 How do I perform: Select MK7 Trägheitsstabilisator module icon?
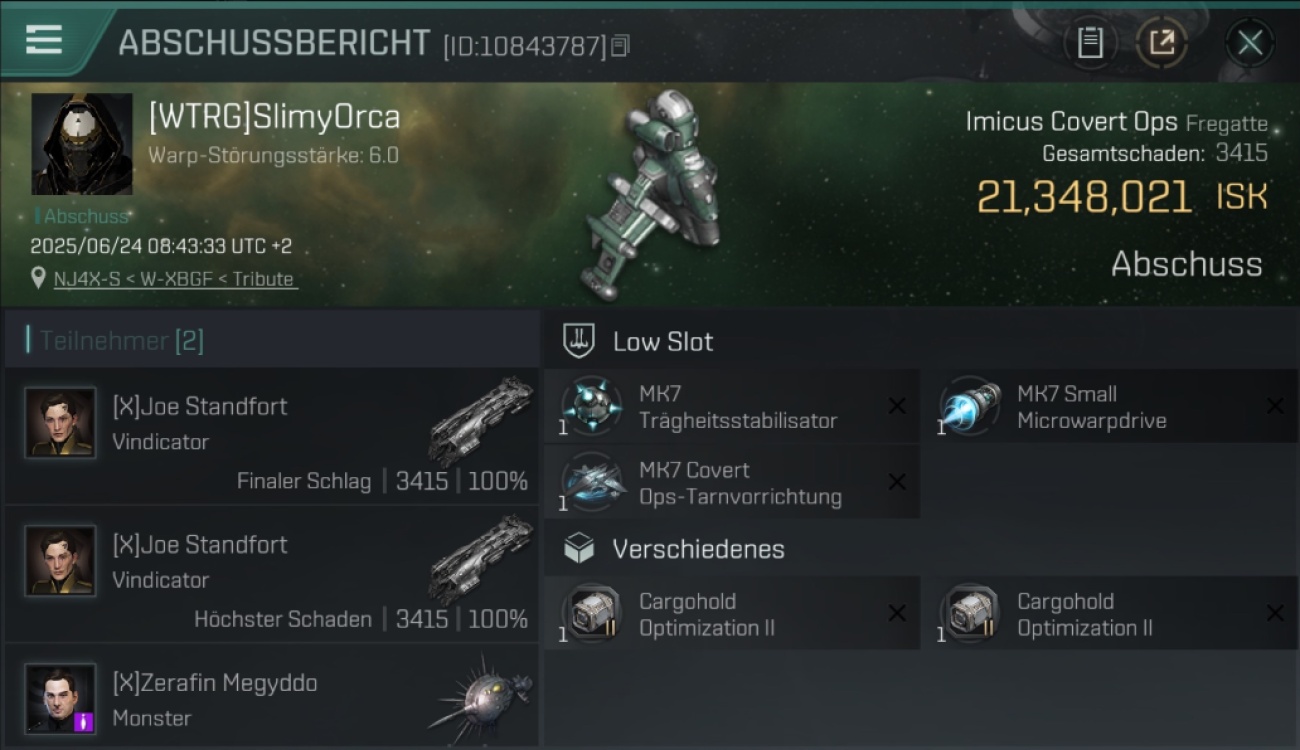pos(592,407)
